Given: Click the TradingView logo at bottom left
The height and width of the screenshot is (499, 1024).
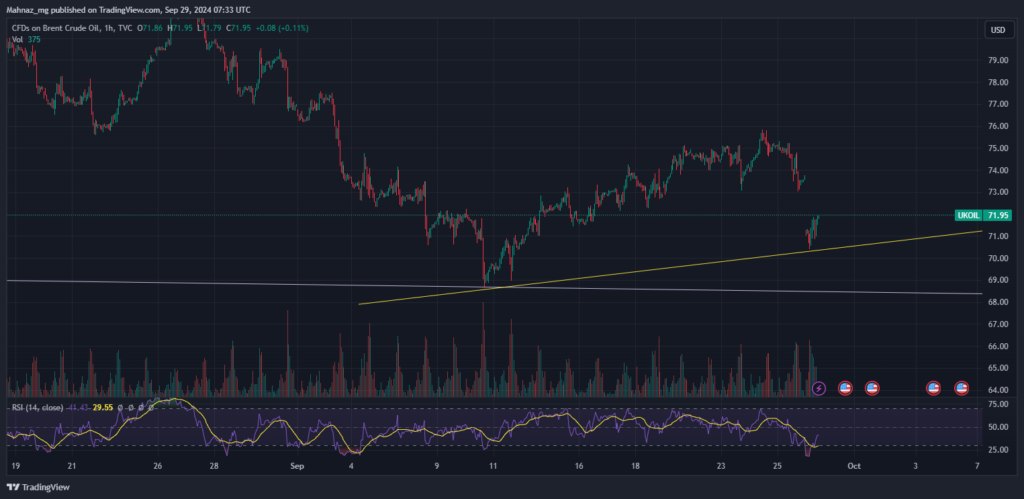Looking at the screenshot, I should click(38, 487).
